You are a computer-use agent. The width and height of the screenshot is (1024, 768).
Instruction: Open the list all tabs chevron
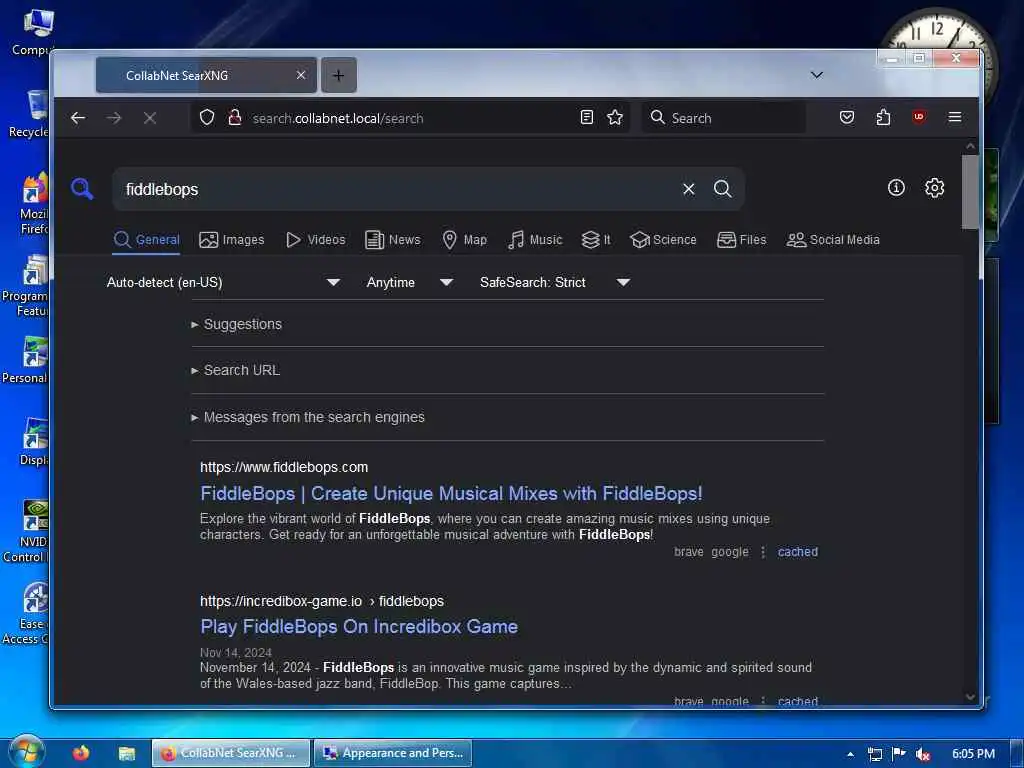click(x=816, y=75)
